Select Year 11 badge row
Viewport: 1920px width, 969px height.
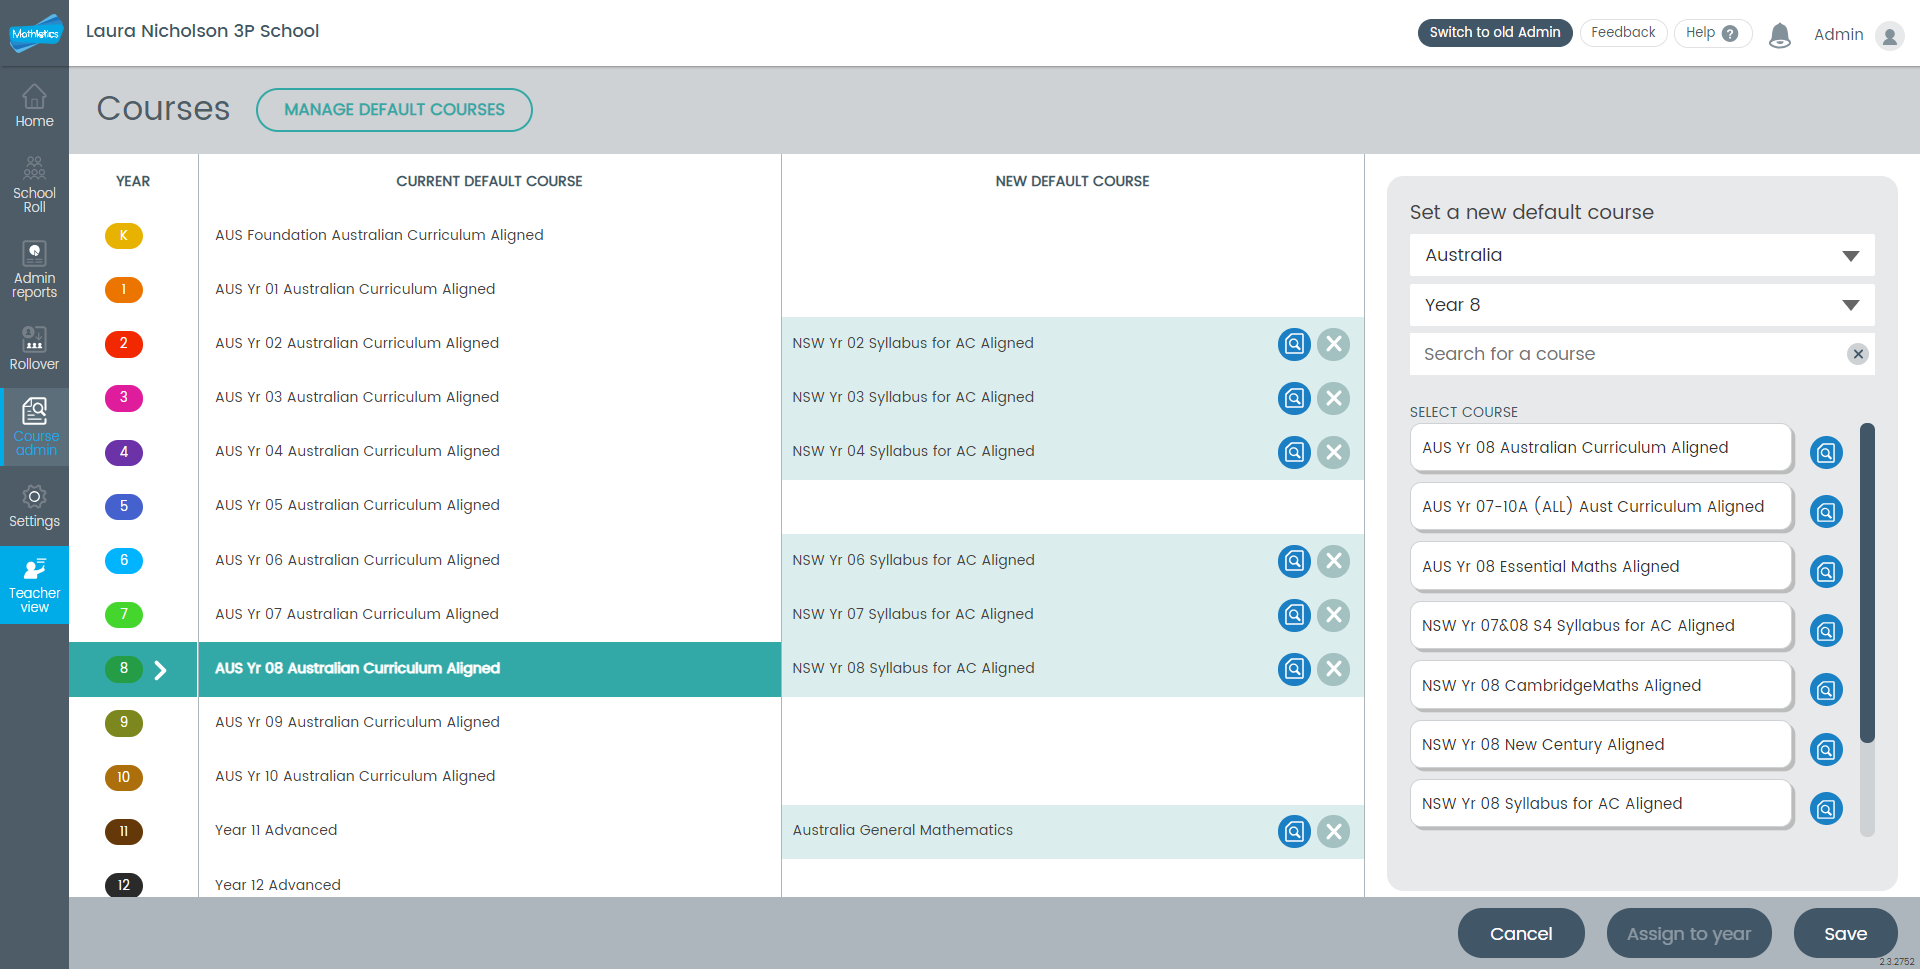(x=124, y=831)
